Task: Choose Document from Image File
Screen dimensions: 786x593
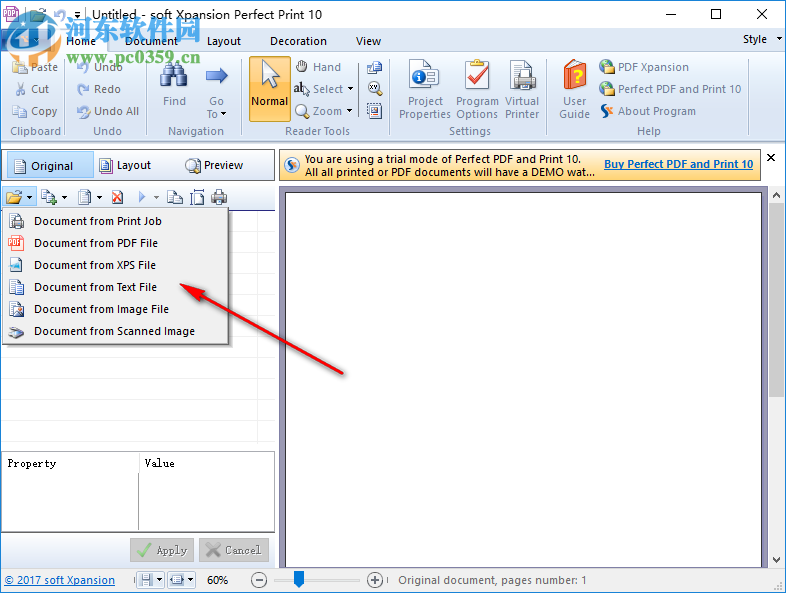Action: (115, 309)
